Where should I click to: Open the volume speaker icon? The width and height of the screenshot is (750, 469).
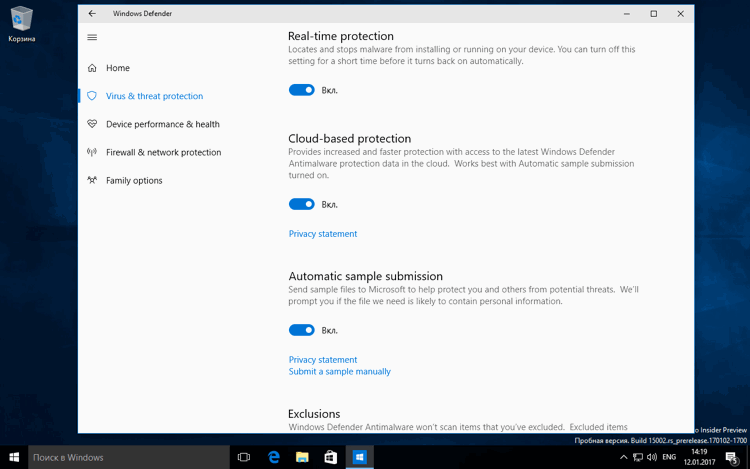click(651, 458)
